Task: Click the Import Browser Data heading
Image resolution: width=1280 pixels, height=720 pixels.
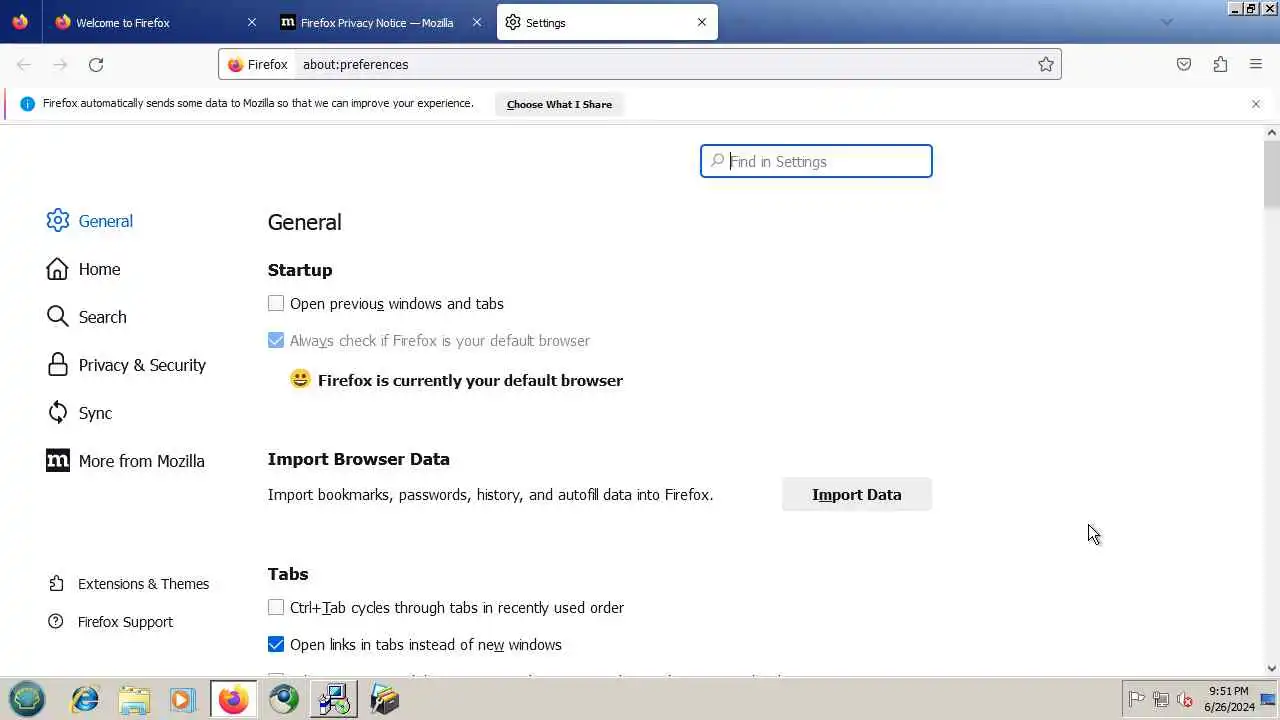Action: 359,459
